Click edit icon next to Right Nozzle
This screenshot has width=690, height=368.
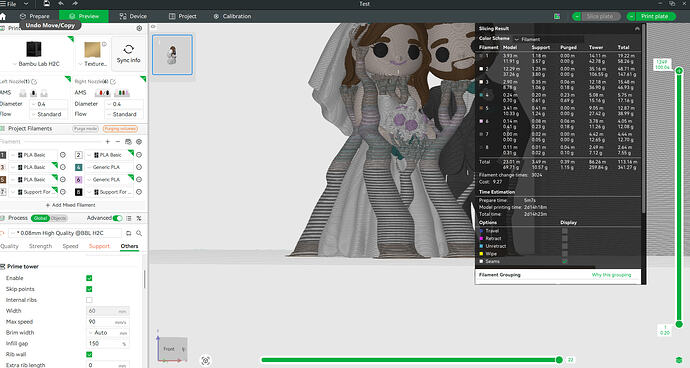click(113, 82)
